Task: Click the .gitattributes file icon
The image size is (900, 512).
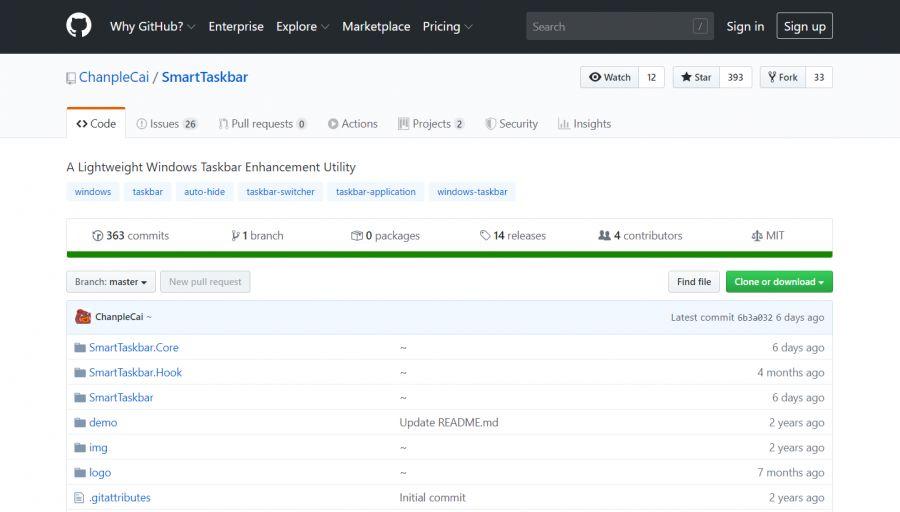Action: 80,497
